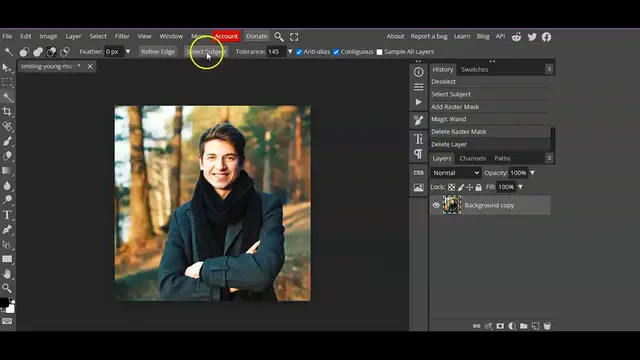Toggle fullscreen mode icon

(x=294, y=37)
